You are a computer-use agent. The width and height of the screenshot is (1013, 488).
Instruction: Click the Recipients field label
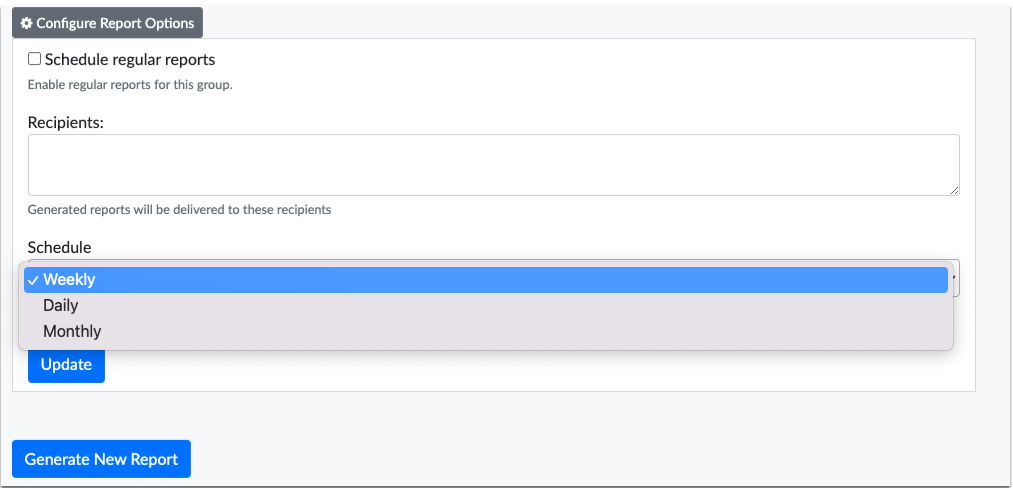pos(66,122)
